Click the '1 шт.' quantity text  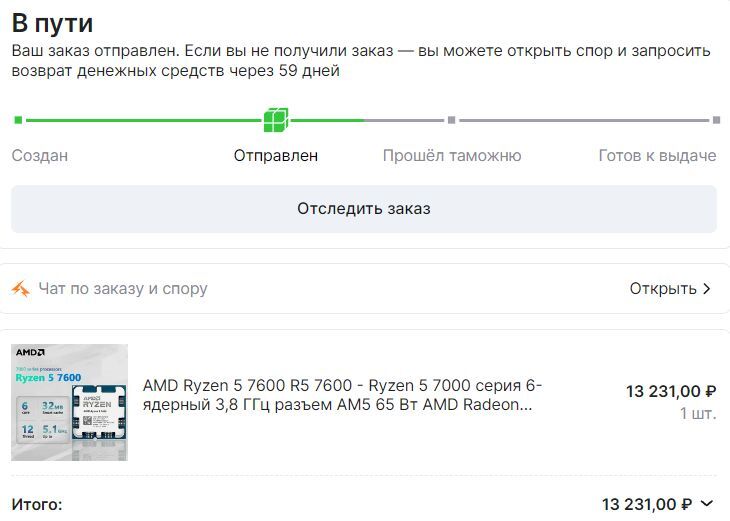(x=698, y=413)
